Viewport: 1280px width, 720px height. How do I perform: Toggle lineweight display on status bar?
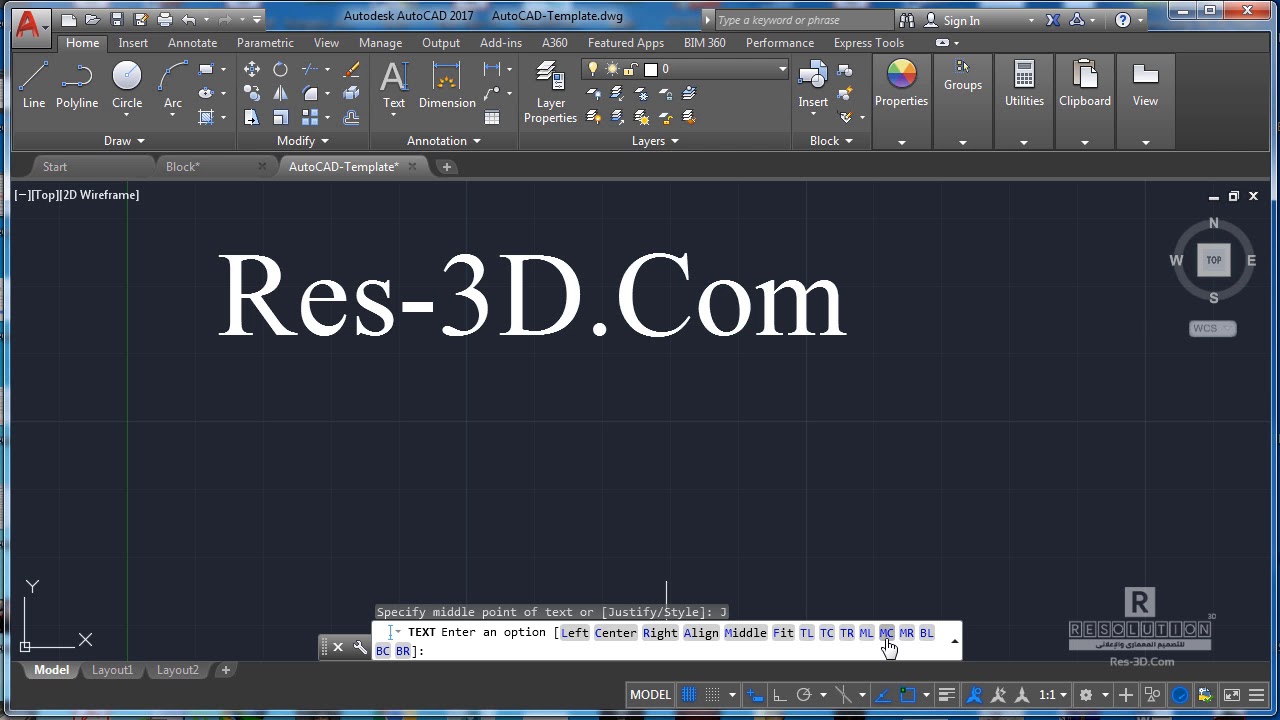947,695
